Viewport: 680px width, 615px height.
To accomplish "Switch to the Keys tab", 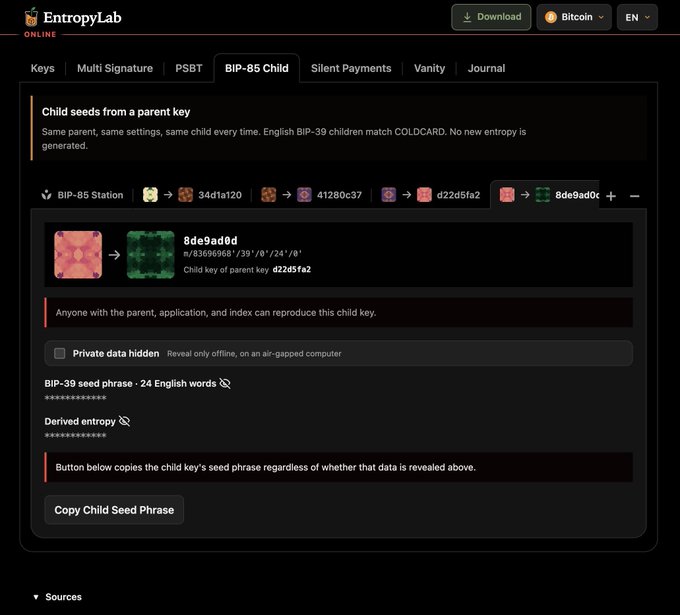I will [42, 68].
